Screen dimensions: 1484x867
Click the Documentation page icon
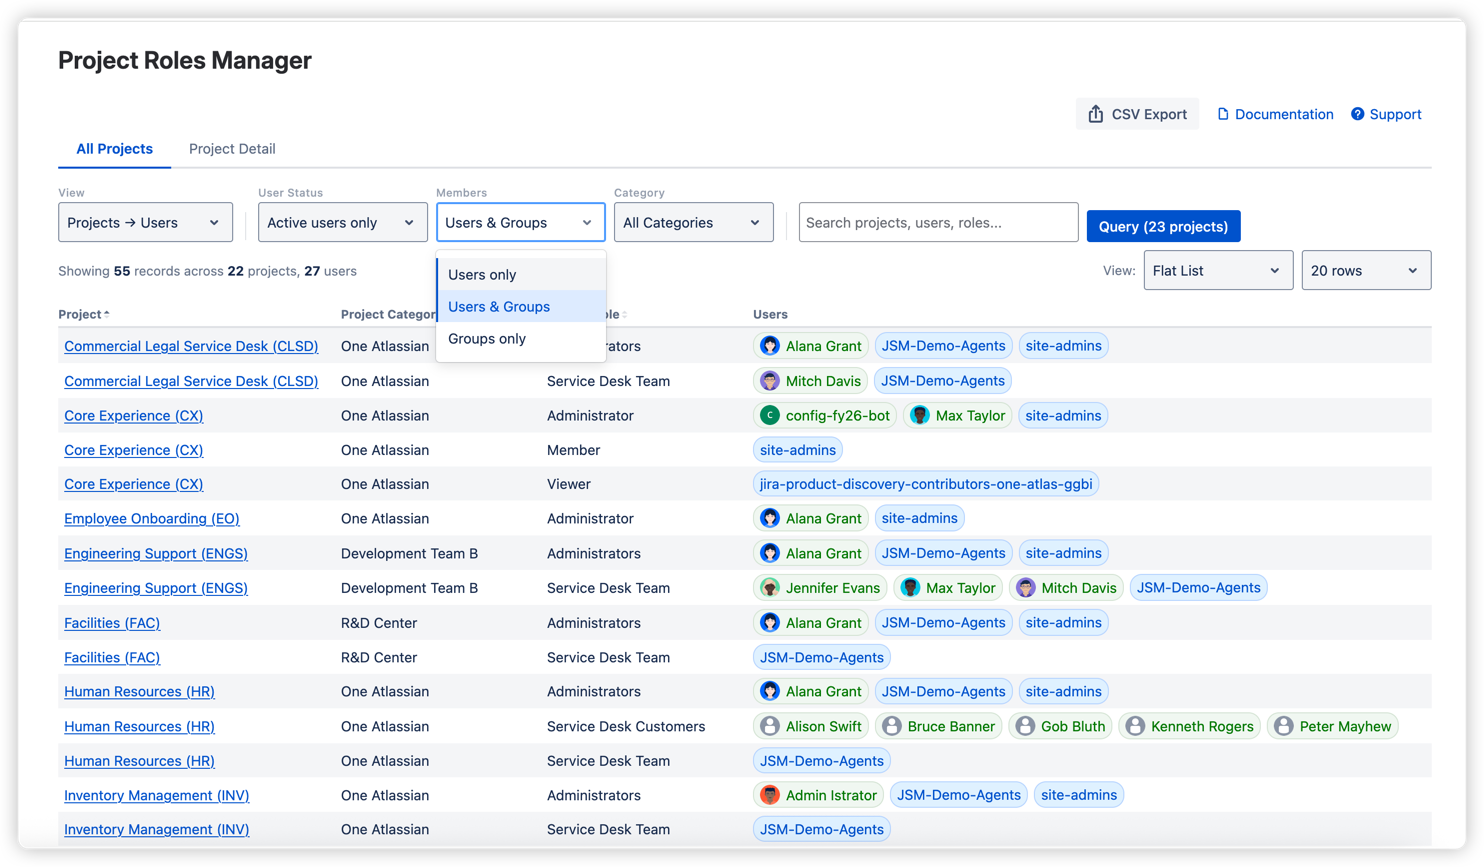(1222, 114)
